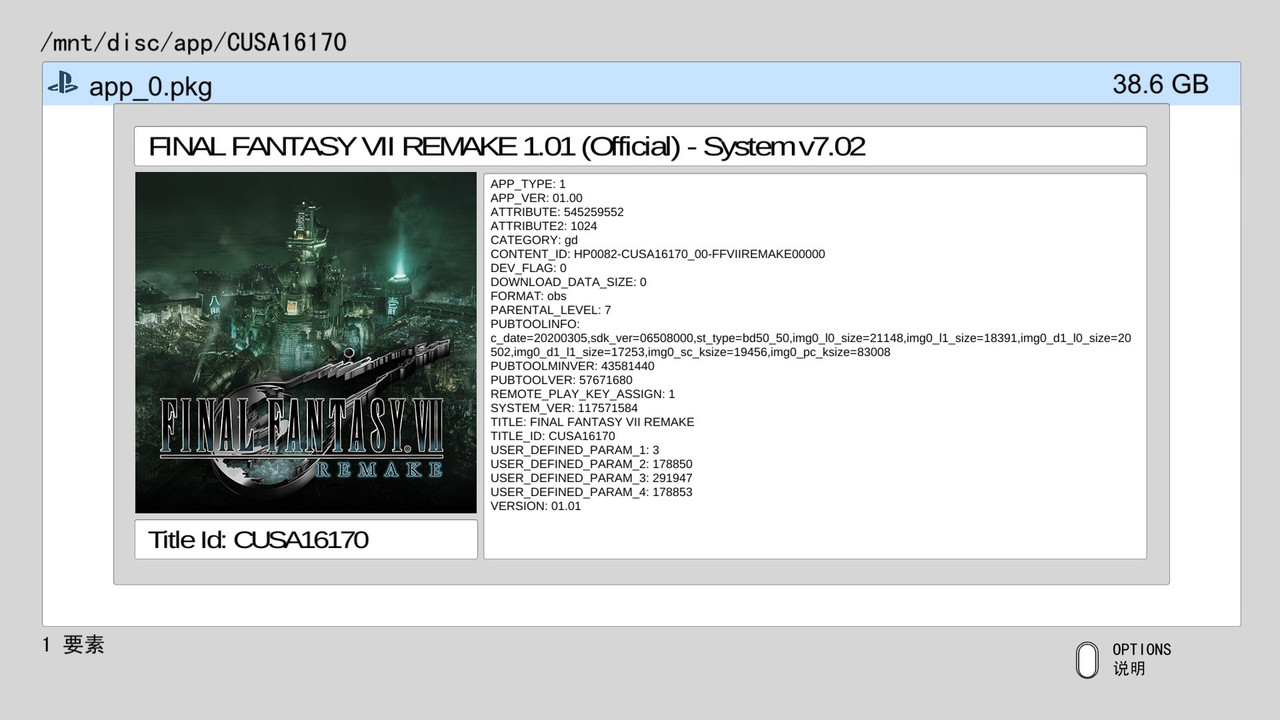Click the PlayStation logo icon beside app_0.pkg

(x=63, y=85)
